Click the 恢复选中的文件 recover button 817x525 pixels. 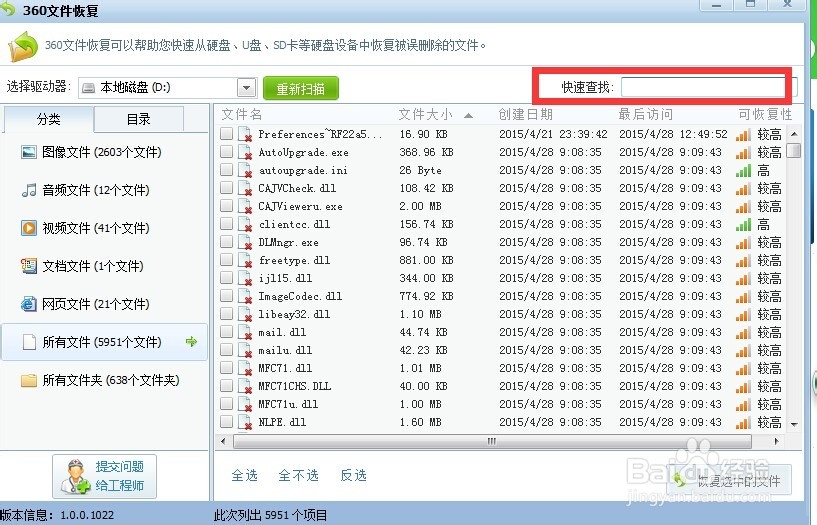729,481
